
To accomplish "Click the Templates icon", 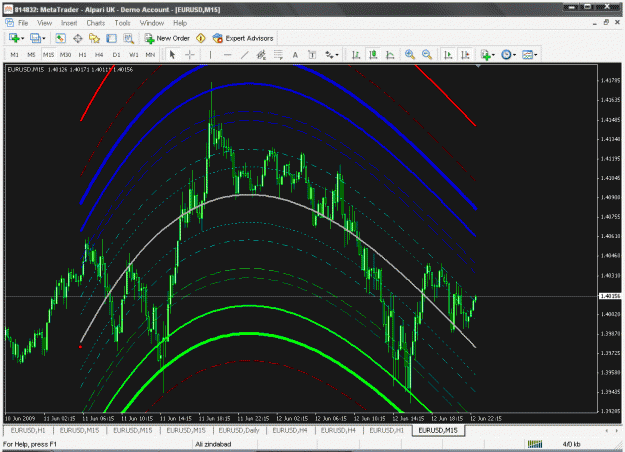I will click(527, 55).
